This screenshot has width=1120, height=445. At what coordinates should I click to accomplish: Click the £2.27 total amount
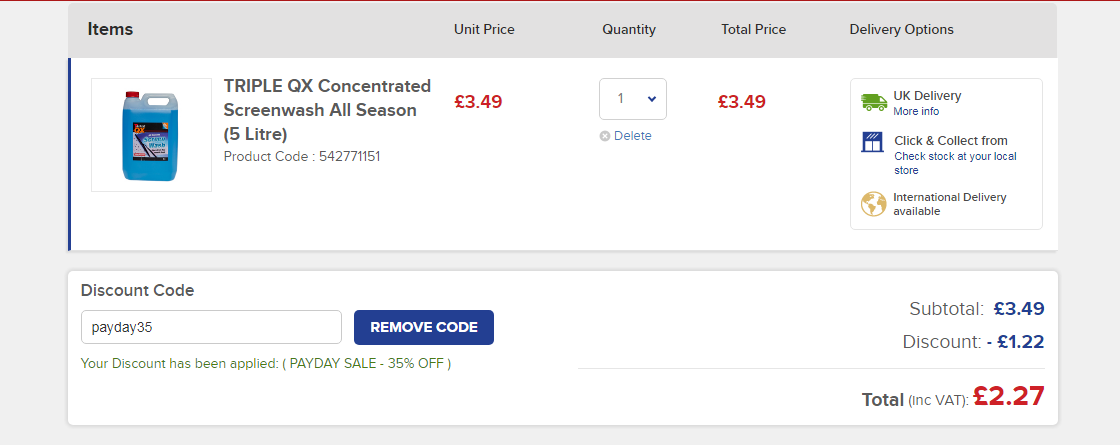point(1008,396)
